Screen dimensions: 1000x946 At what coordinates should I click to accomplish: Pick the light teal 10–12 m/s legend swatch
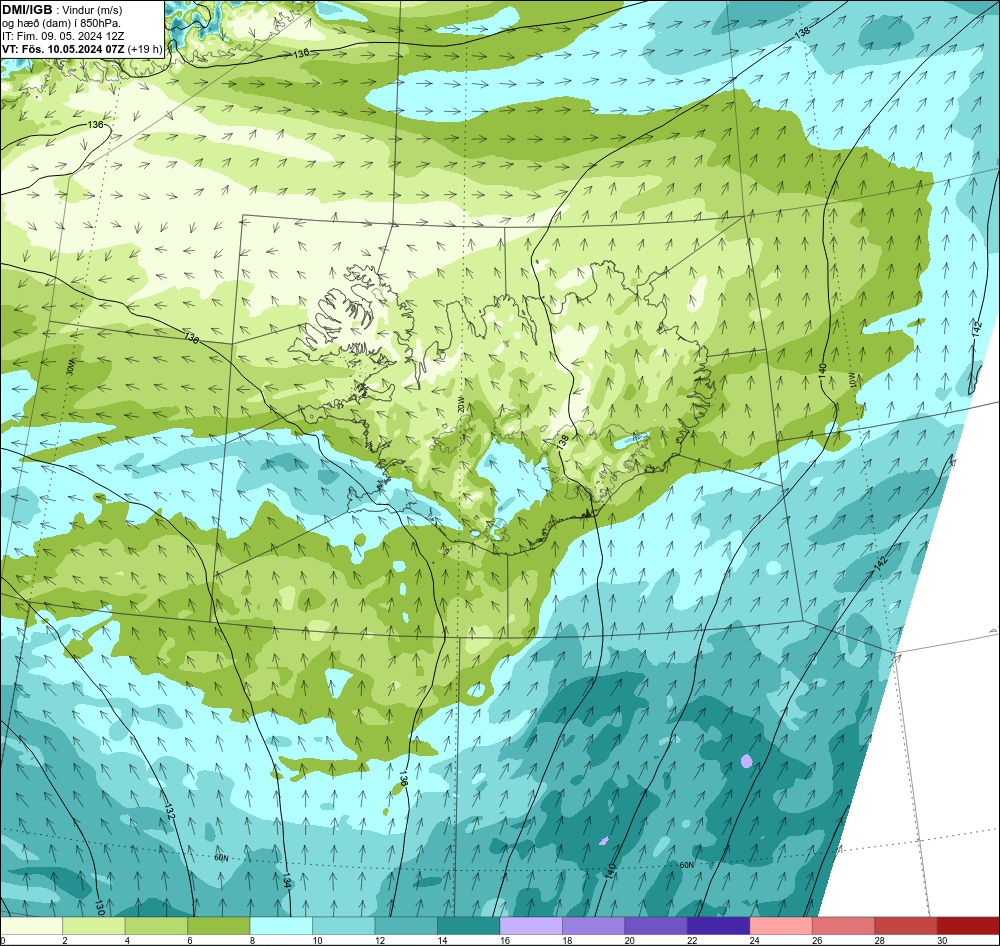coord(344,926)
